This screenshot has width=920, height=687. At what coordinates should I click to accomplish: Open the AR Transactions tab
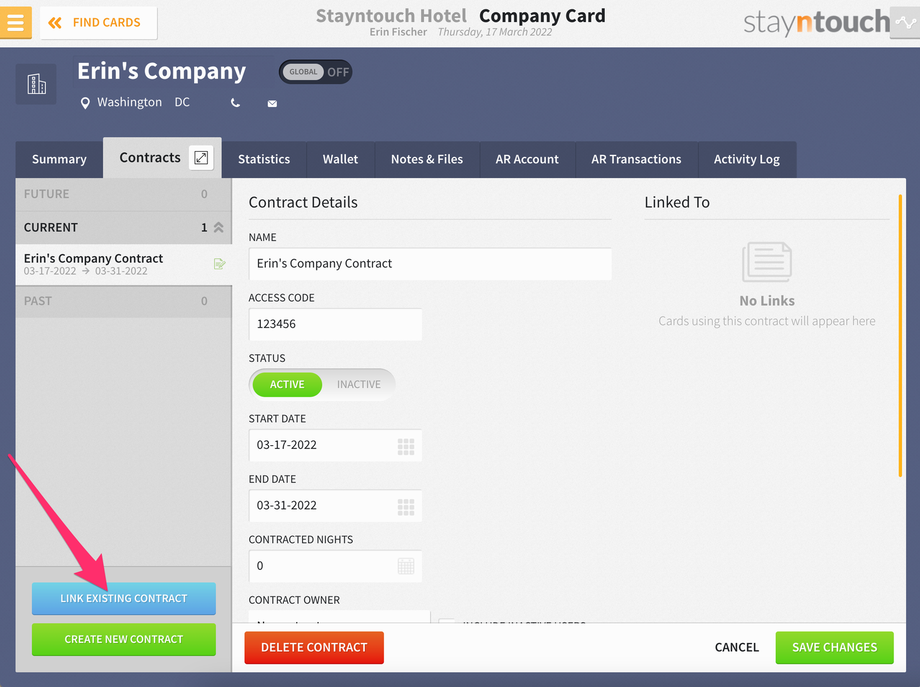point(636,159)
